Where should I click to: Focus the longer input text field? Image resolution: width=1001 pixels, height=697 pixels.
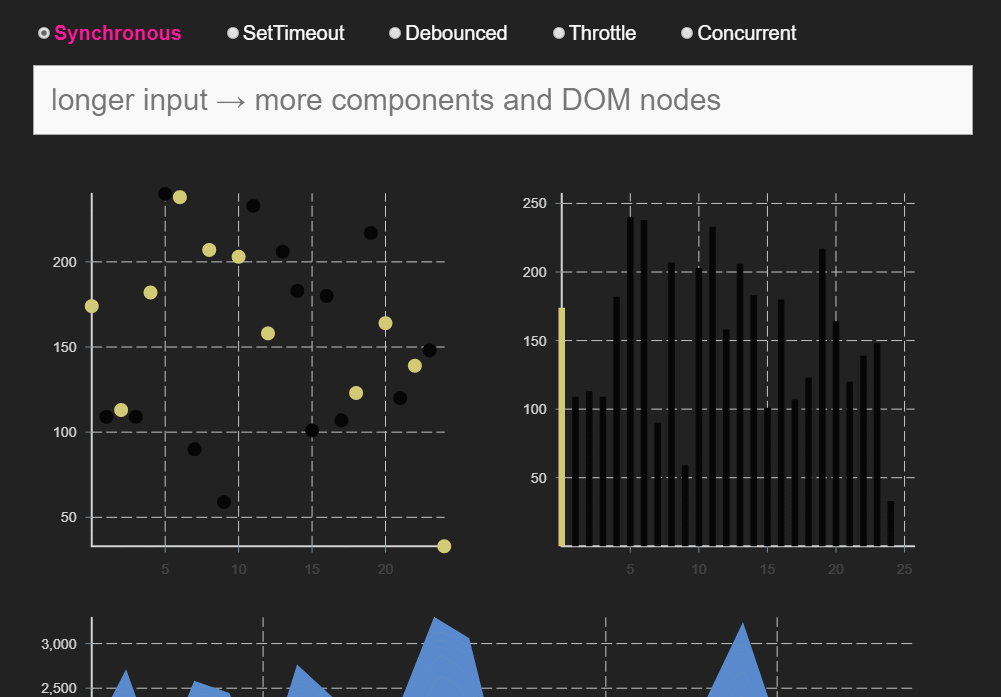[x=503, y=100]
